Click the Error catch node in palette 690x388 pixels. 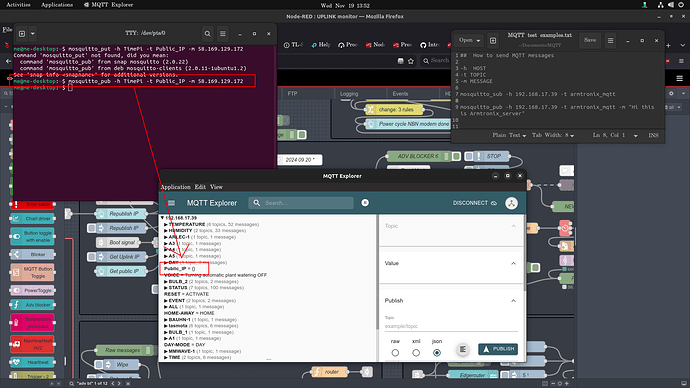tap(33, 204)
